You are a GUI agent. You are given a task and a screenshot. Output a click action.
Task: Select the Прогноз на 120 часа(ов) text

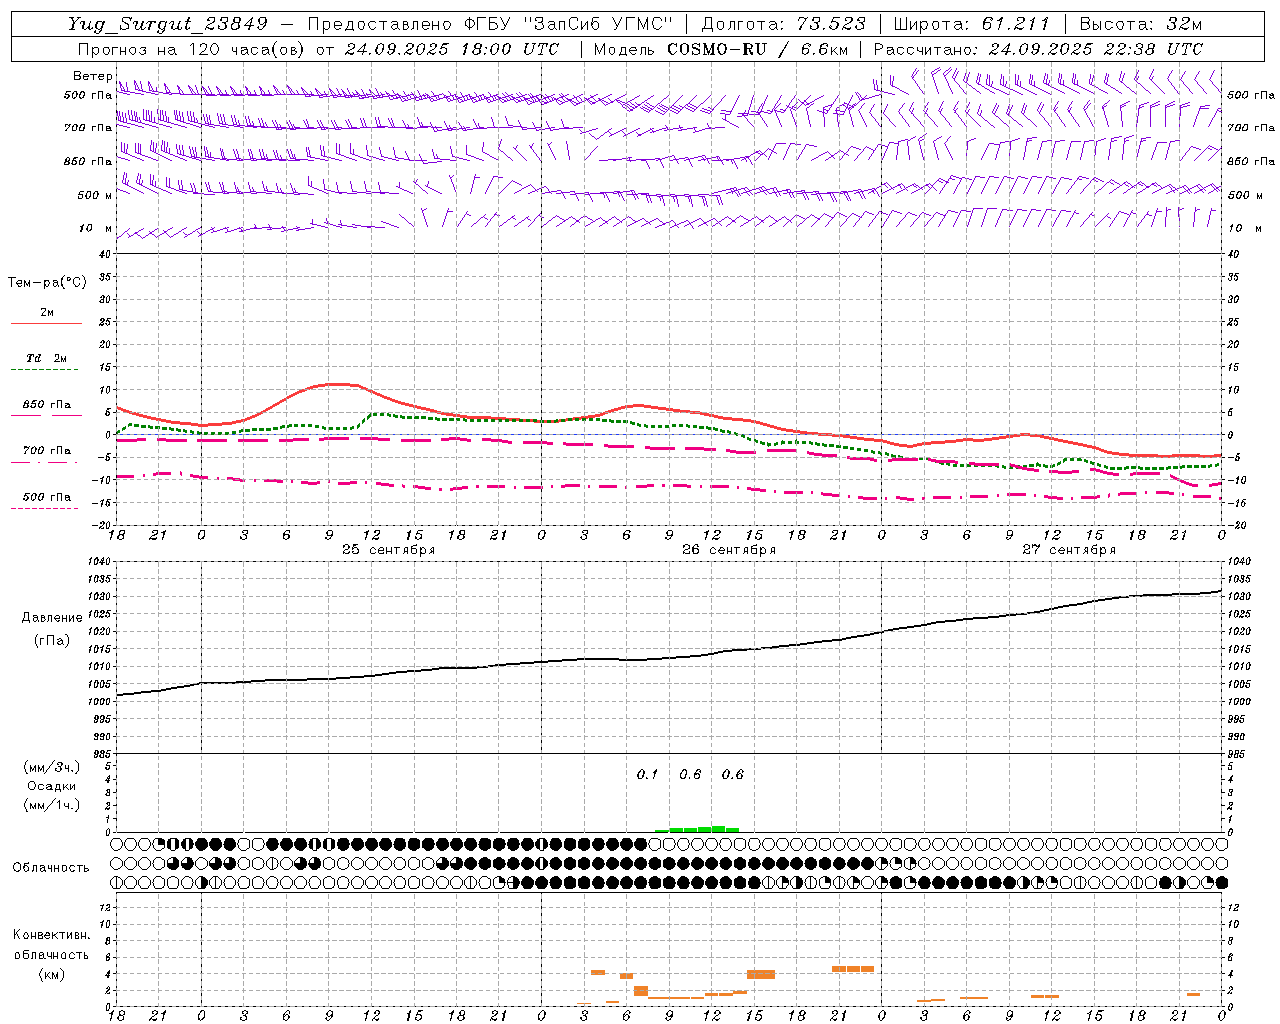(x=193, y=49)
